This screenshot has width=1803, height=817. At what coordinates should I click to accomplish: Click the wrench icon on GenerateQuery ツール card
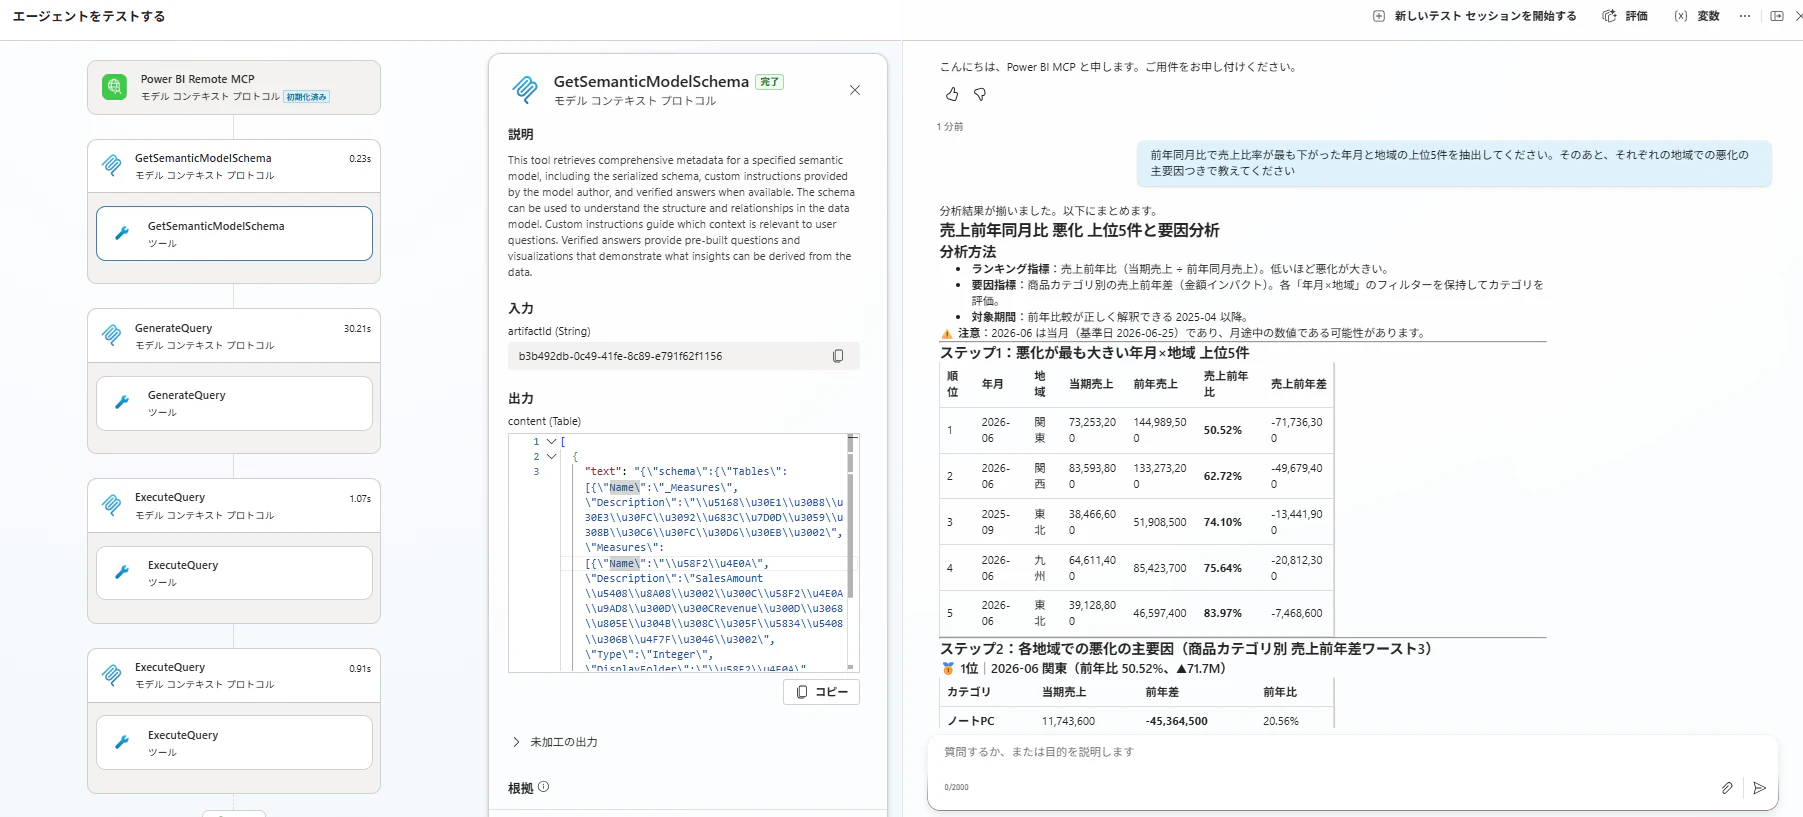[122, 402]
